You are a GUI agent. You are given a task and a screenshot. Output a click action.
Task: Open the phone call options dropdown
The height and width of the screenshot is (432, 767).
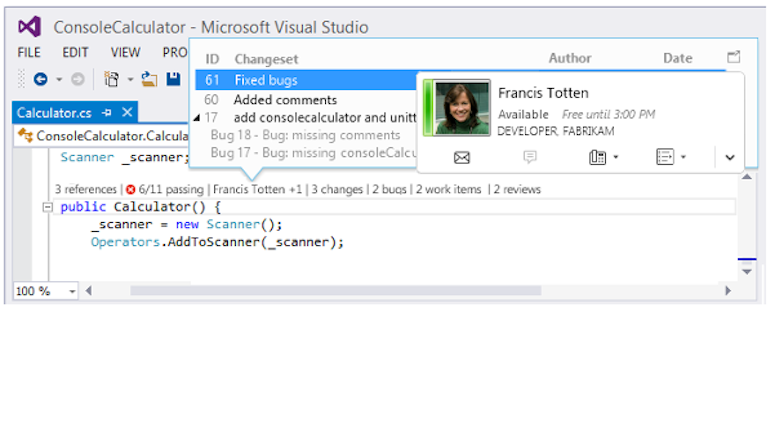(616, 157)
